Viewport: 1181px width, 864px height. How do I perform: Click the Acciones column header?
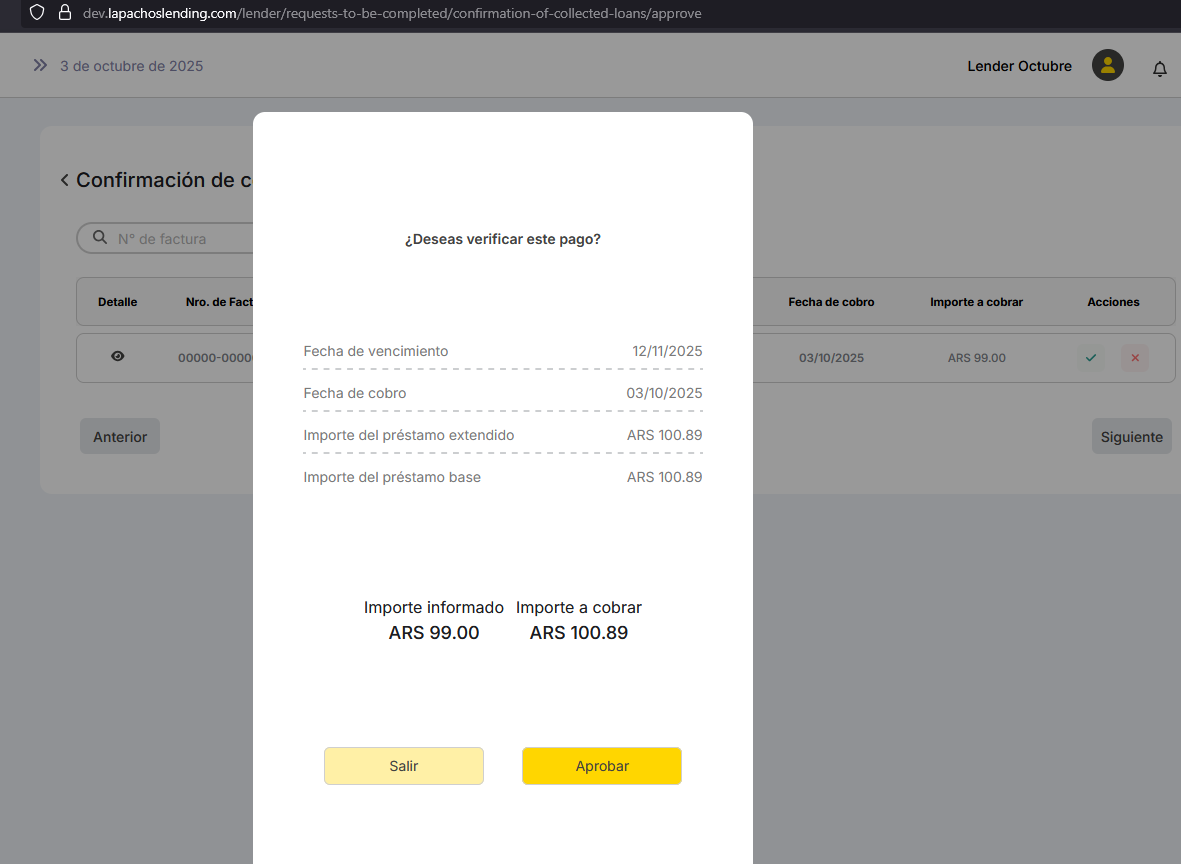click(x=1113, y=302)
